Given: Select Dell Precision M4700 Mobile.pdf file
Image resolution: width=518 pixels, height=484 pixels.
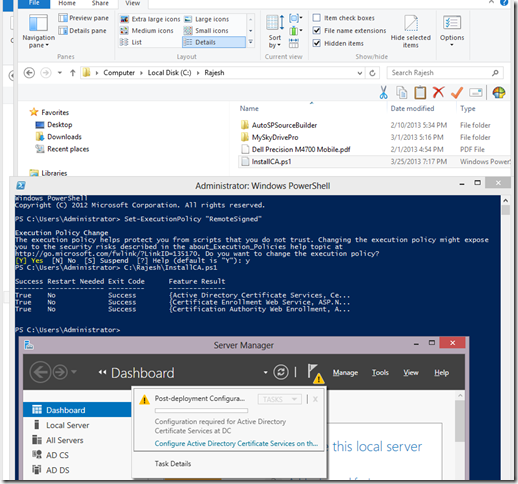Looking at the screenshot, I should click(x=301, y=149).
